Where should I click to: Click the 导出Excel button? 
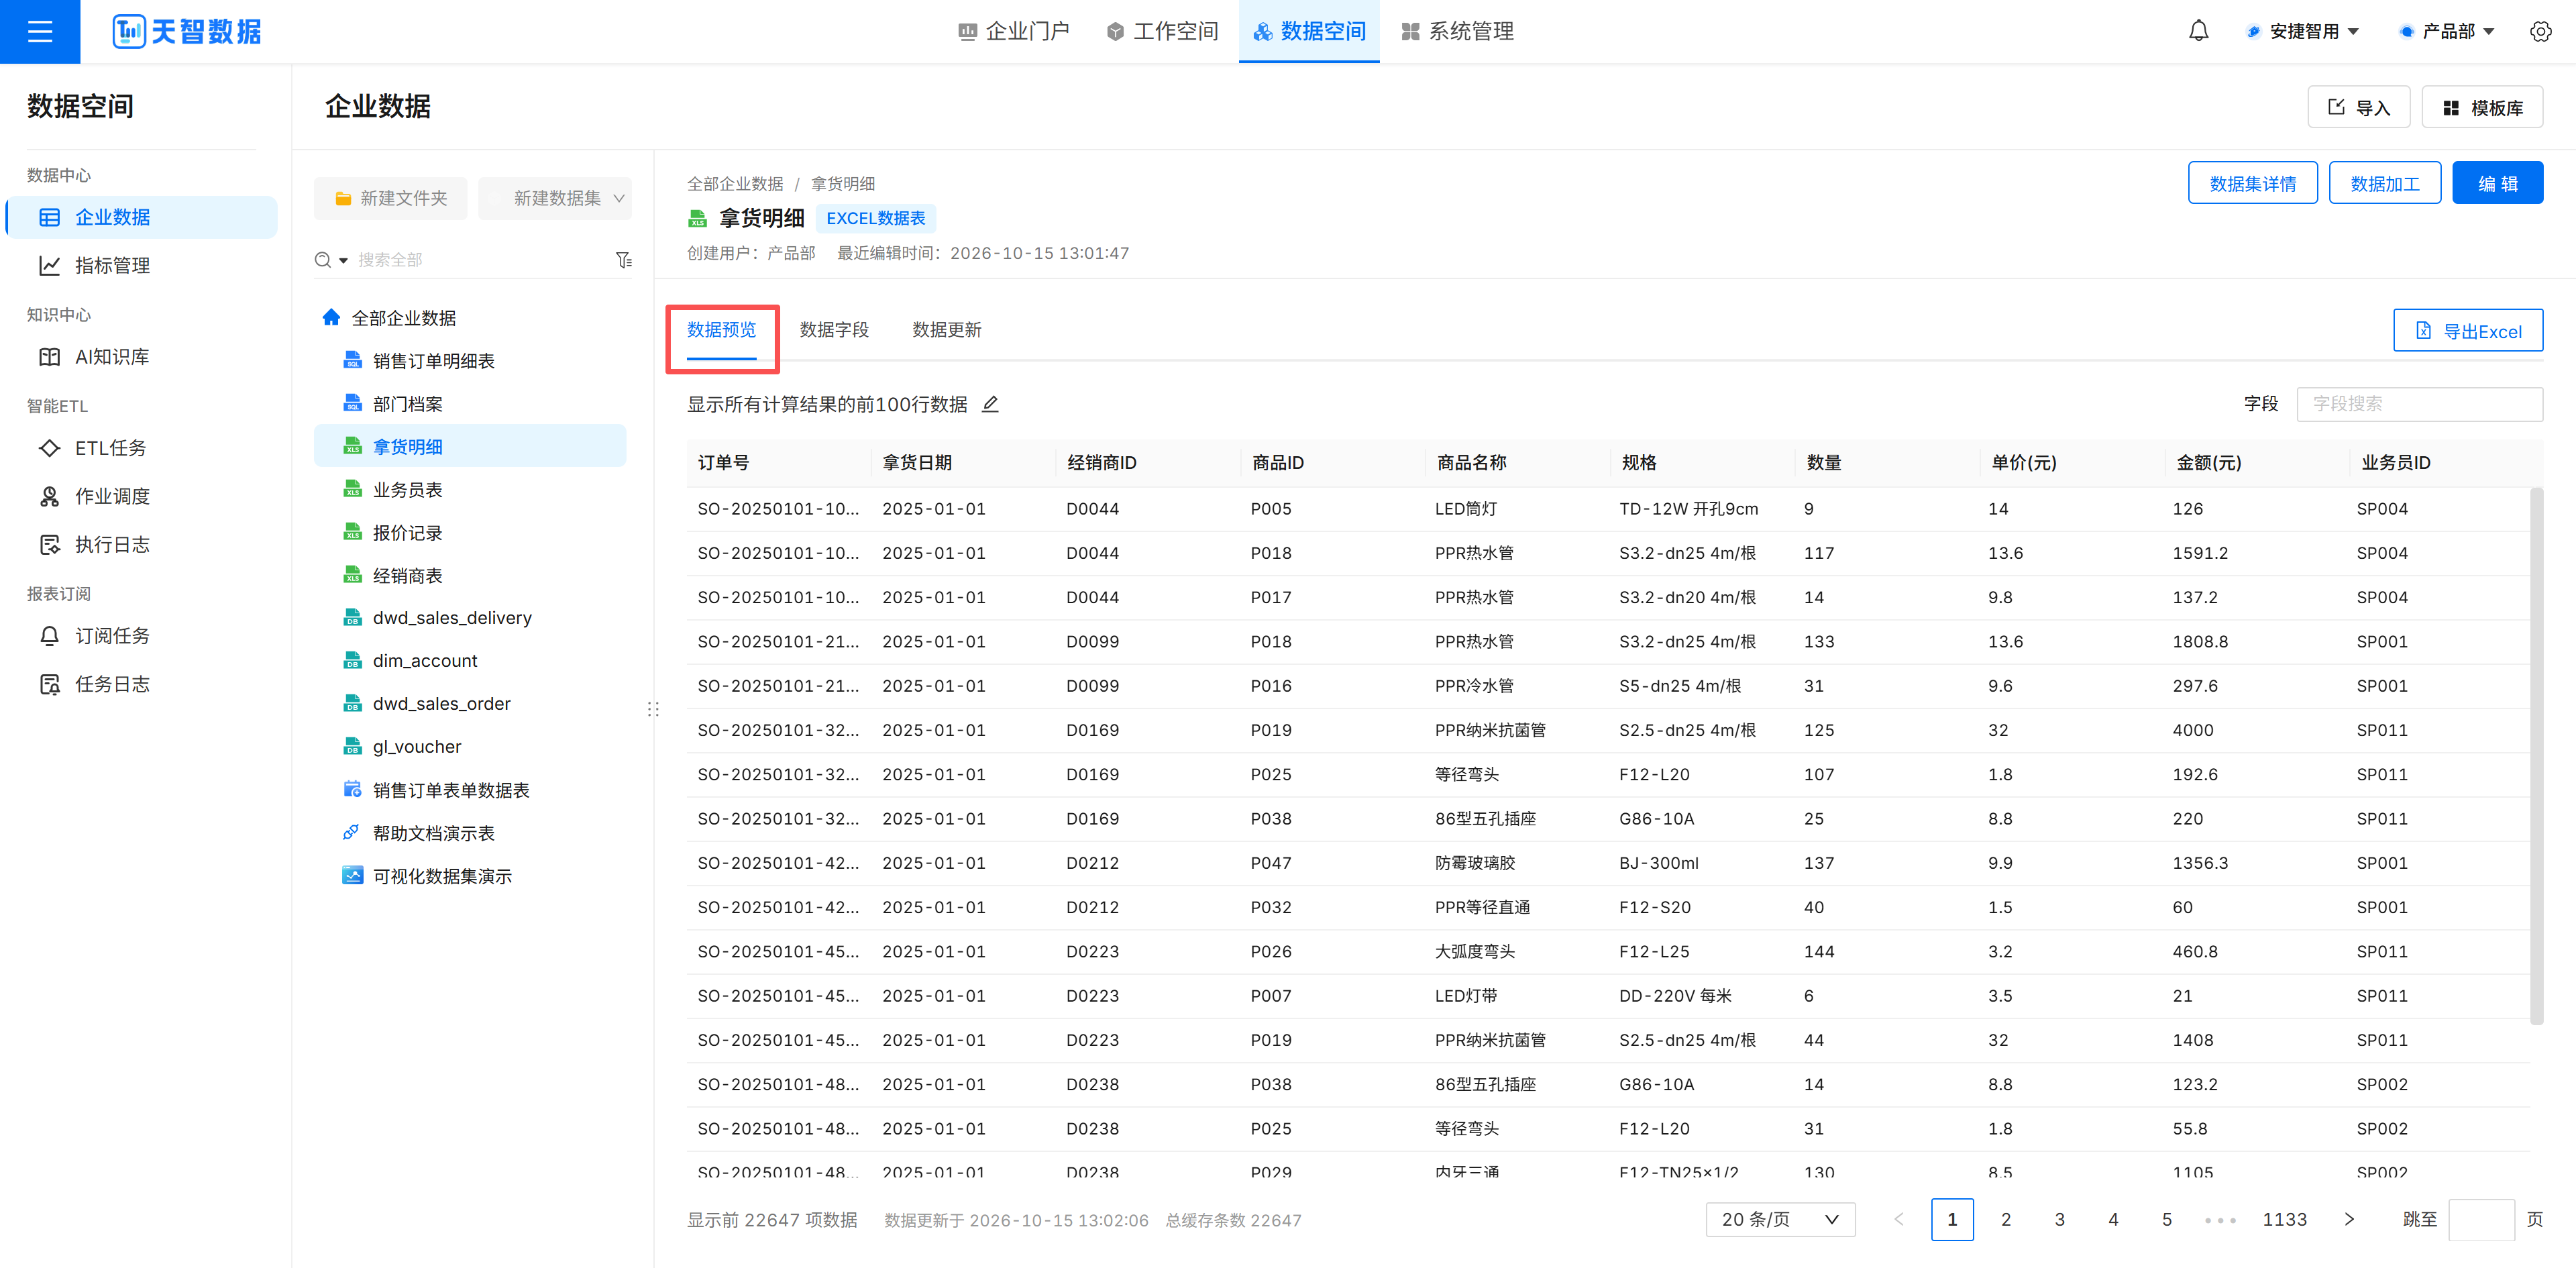[x=2467, y=331]
